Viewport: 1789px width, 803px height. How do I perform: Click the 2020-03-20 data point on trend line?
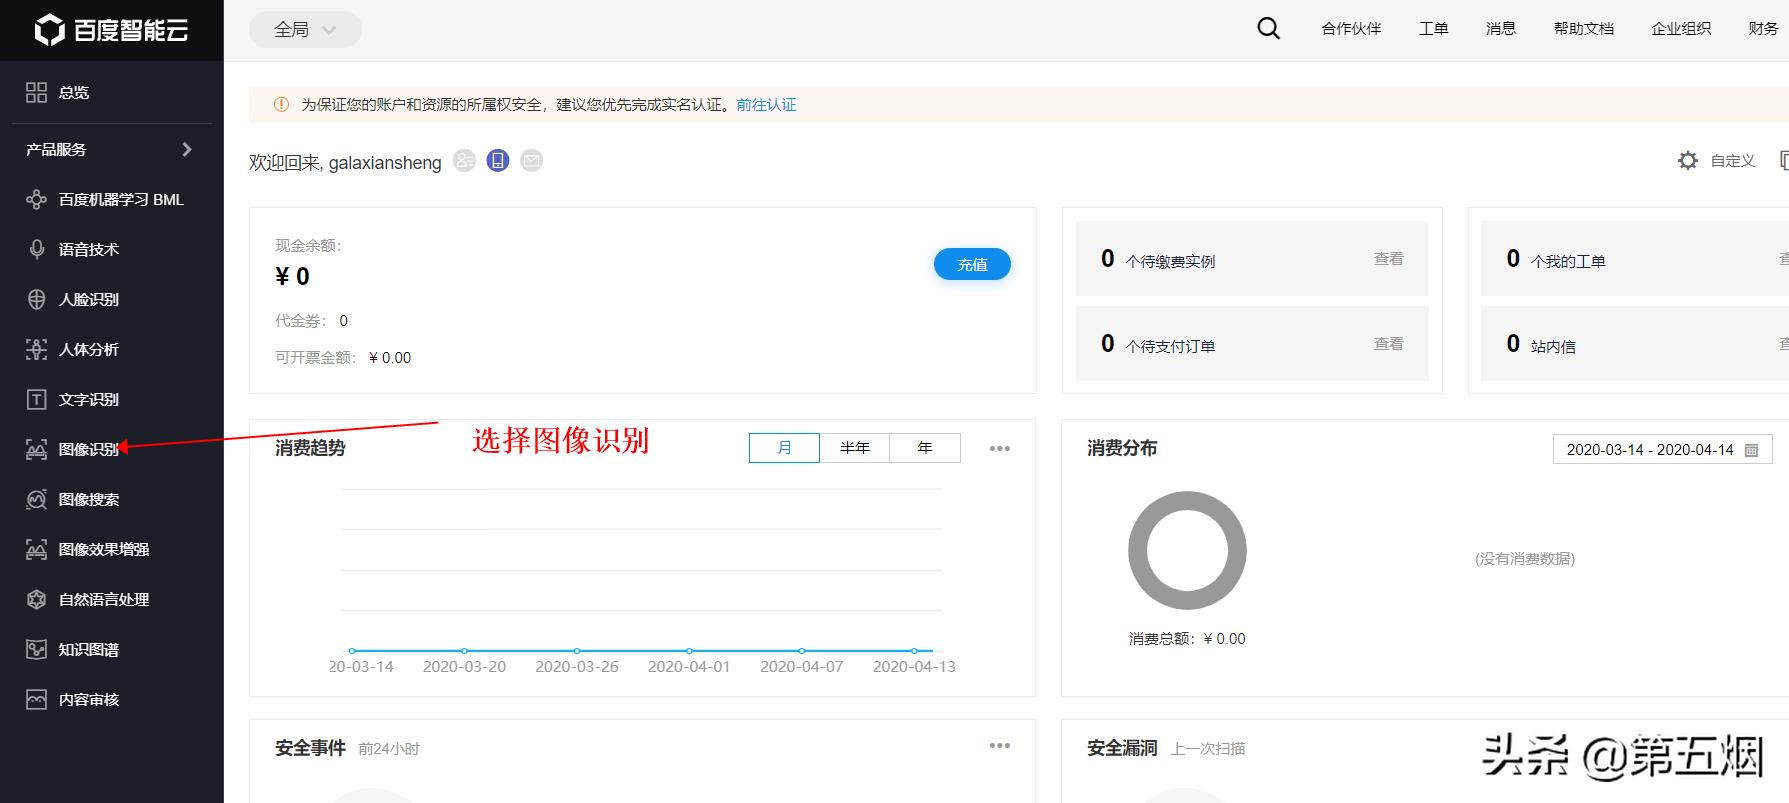point(464,651)
